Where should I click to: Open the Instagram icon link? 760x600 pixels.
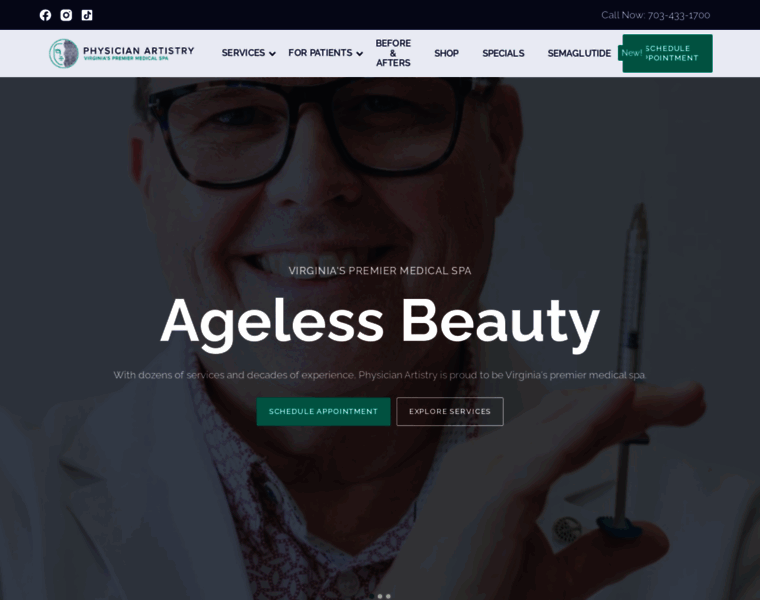pos(66,15)
